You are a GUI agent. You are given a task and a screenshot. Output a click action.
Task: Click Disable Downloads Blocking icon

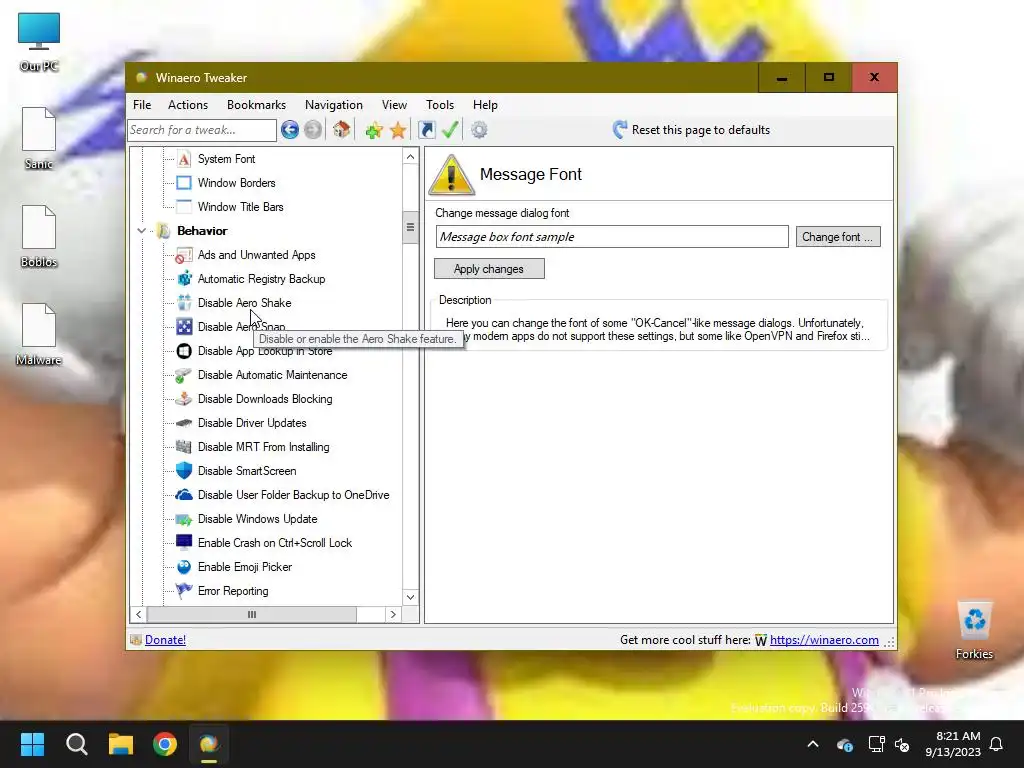[x=184, y=399]
